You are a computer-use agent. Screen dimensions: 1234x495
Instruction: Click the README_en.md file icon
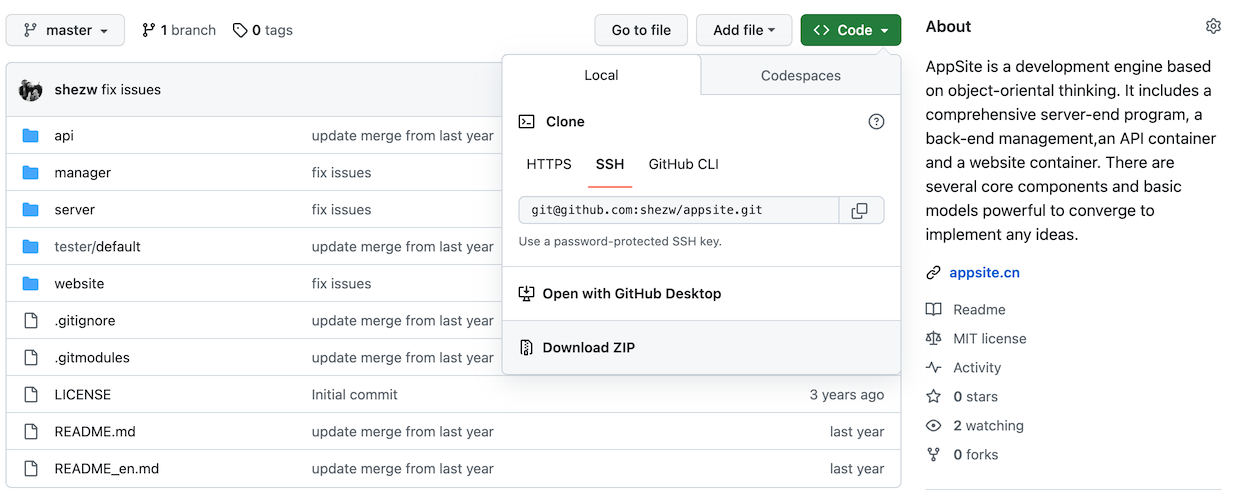pos(31,469)
